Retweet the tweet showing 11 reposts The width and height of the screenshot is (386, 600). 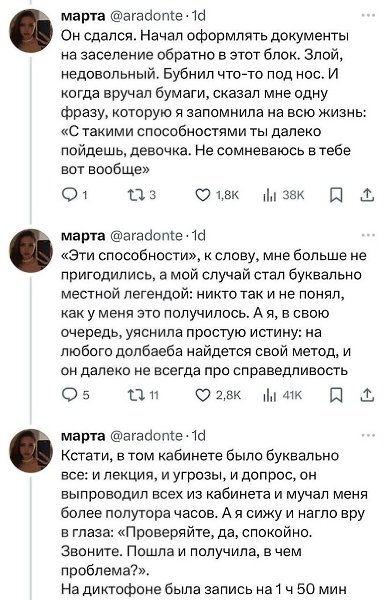pos(143,395)
